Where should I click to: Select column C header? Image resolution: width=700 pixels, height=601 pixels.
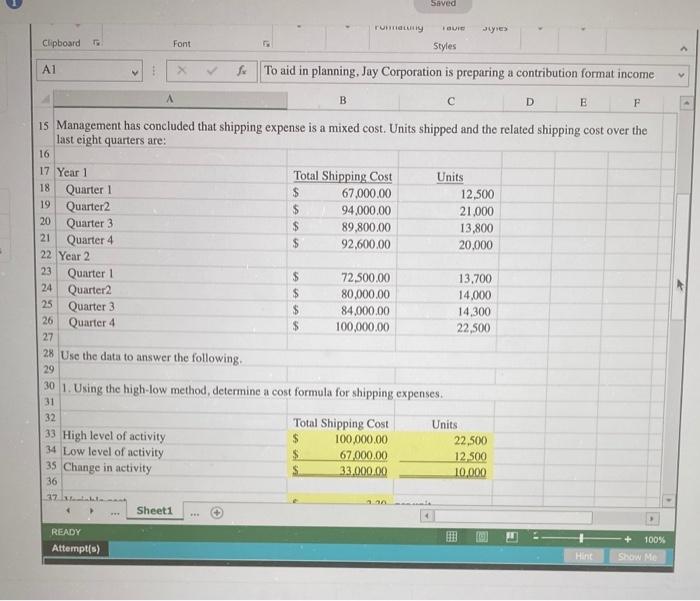click(x=451, y=101)
